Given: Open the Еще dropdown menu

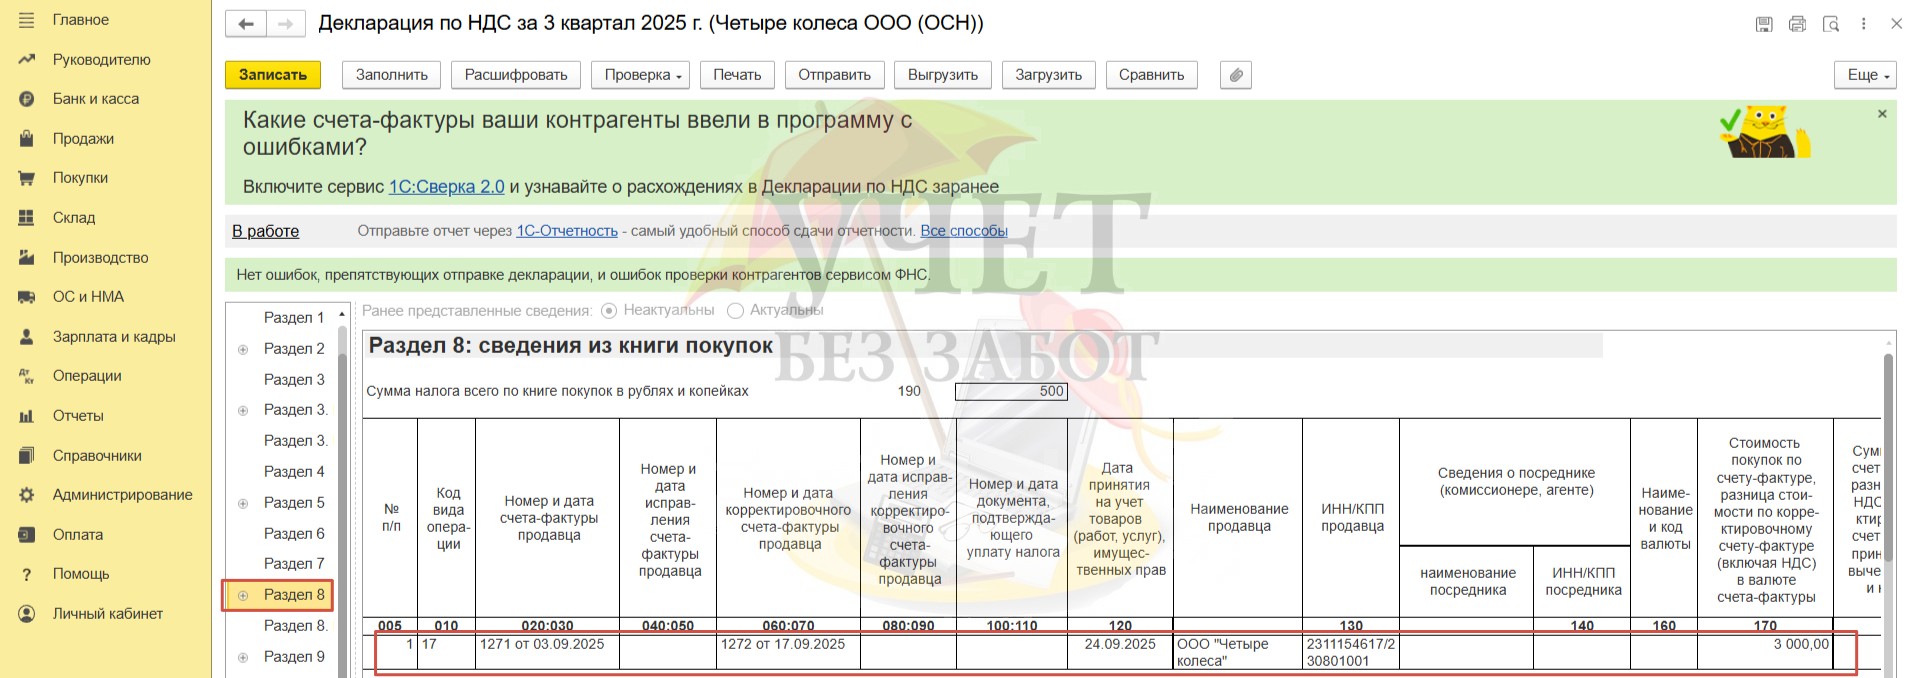Looking at the screenshot, I should click(1865, 75).
